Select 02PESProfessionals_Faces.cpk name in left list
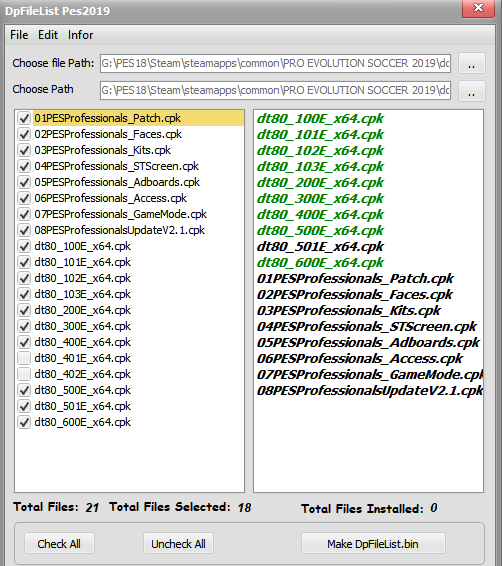The image size is (502, 566). (x=108, y=134)
